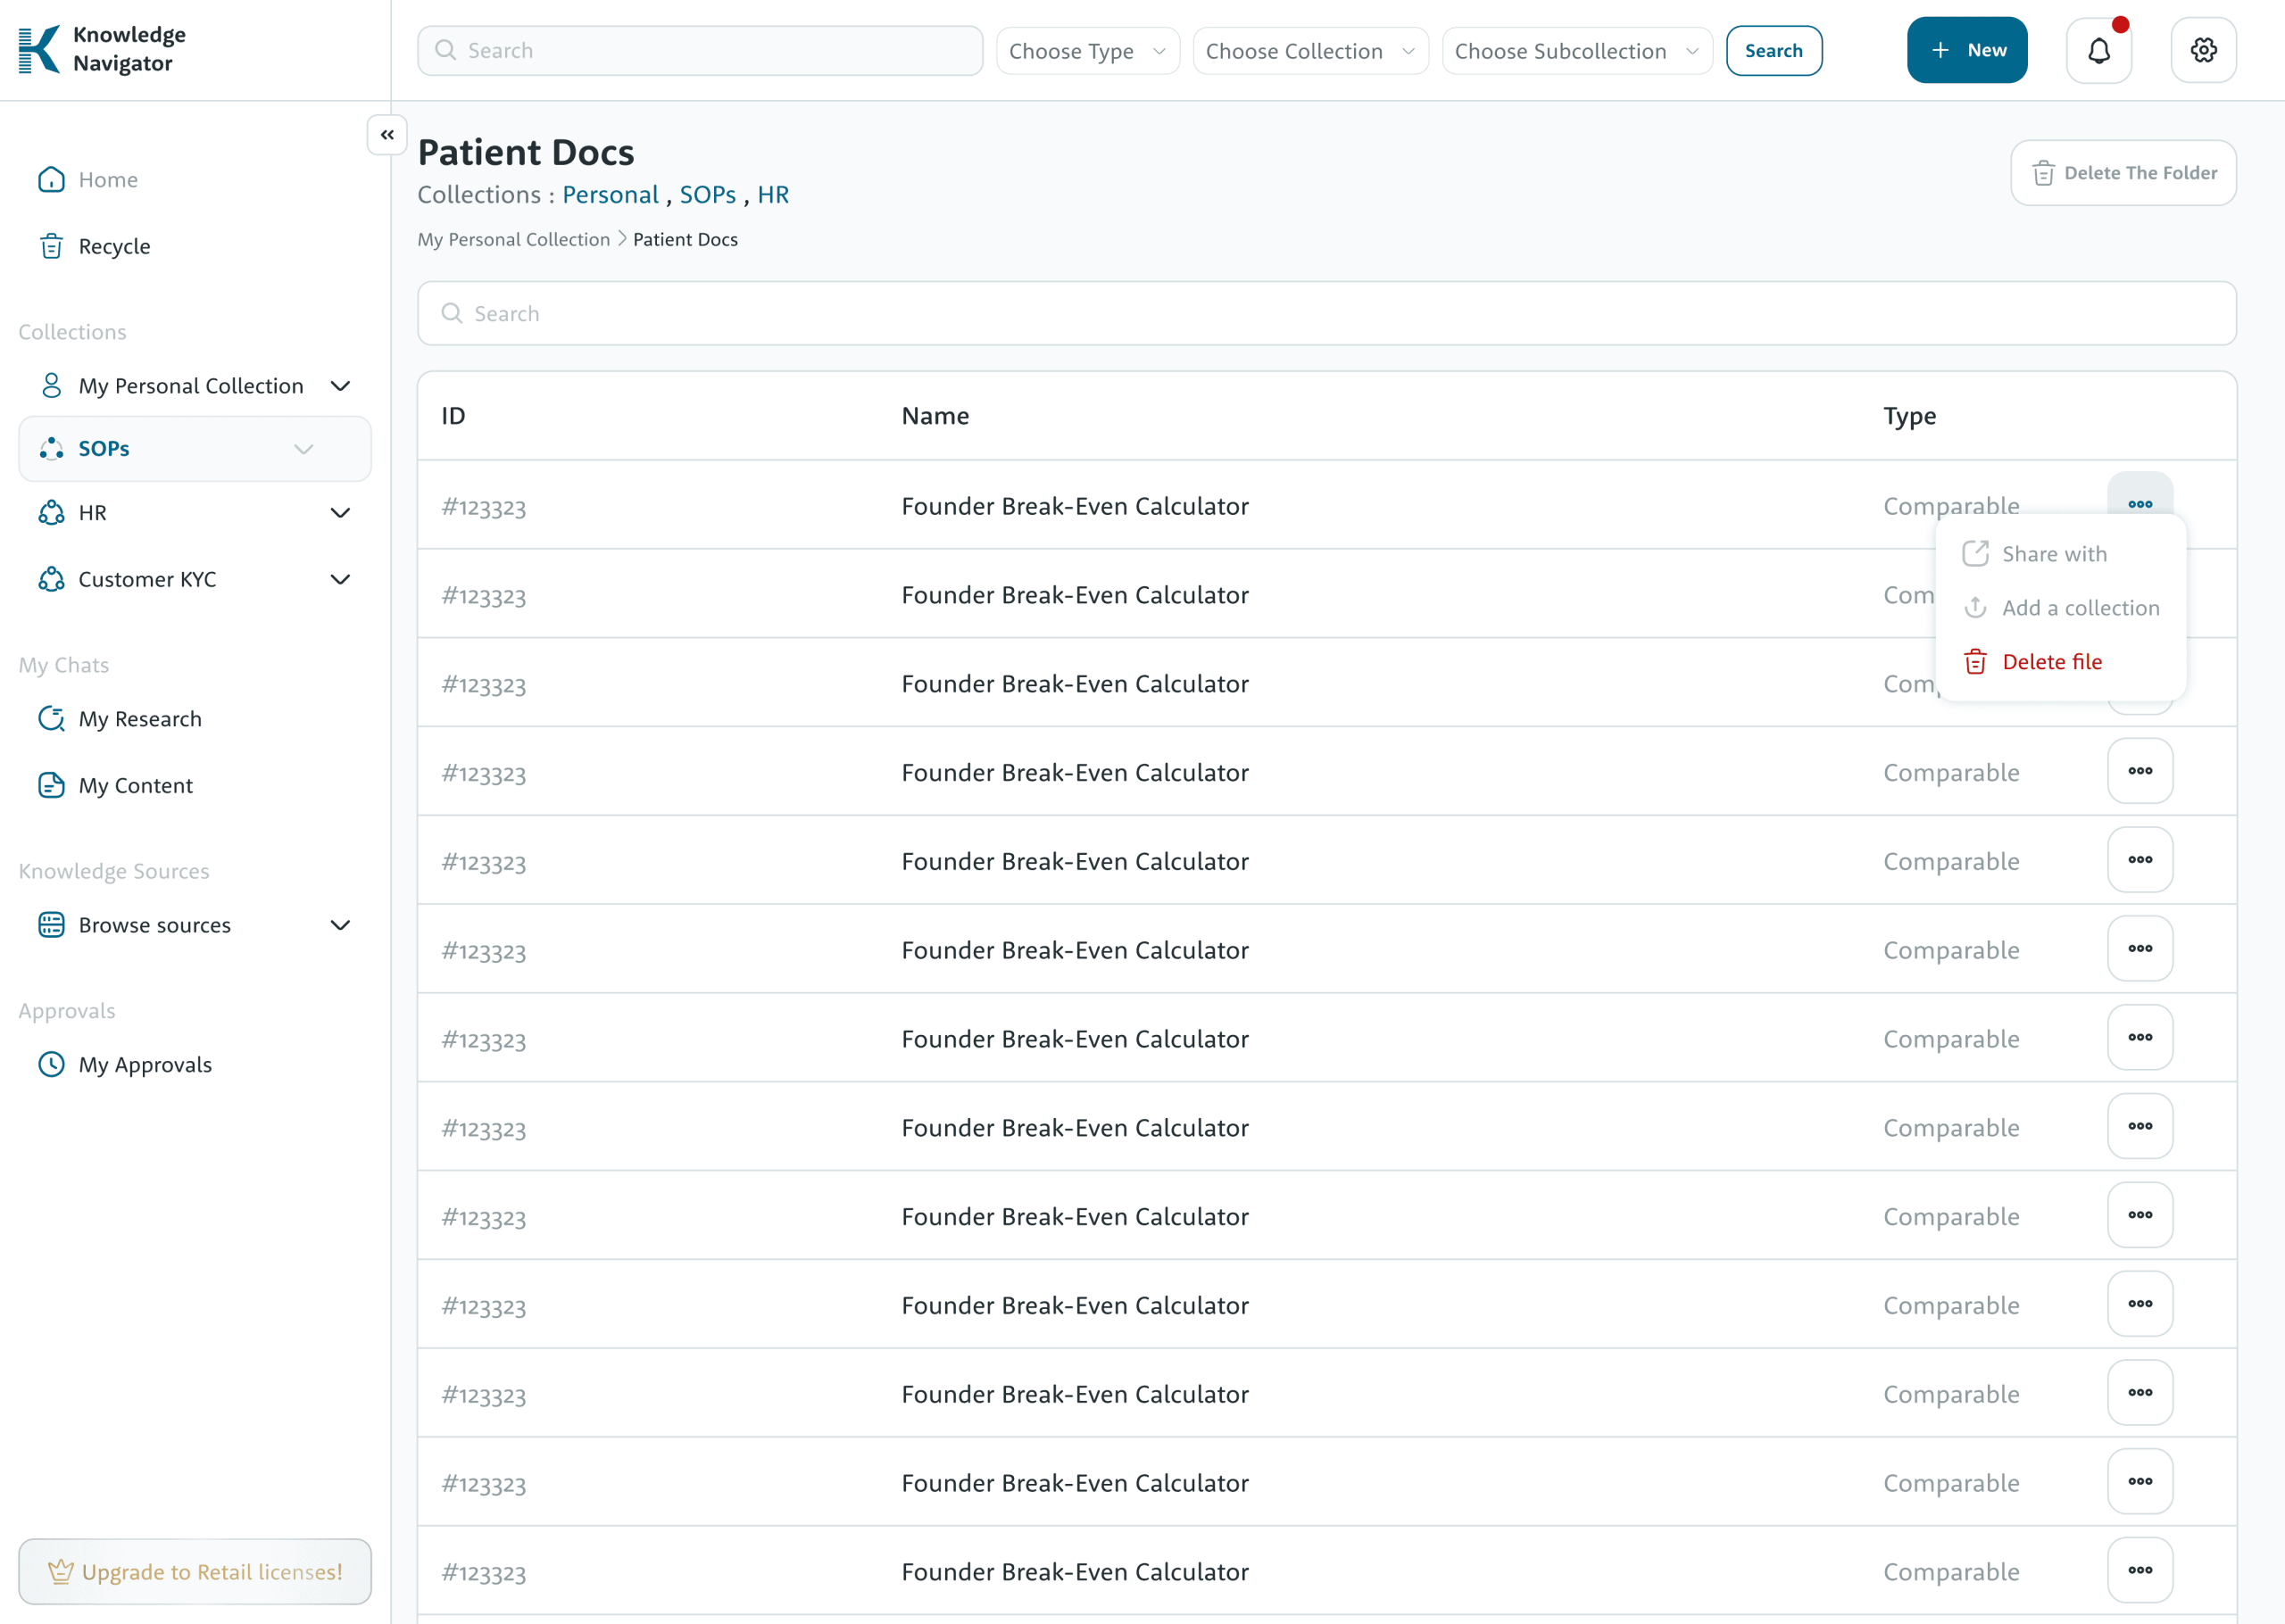Open the Recycle bin page

point(114,246)
